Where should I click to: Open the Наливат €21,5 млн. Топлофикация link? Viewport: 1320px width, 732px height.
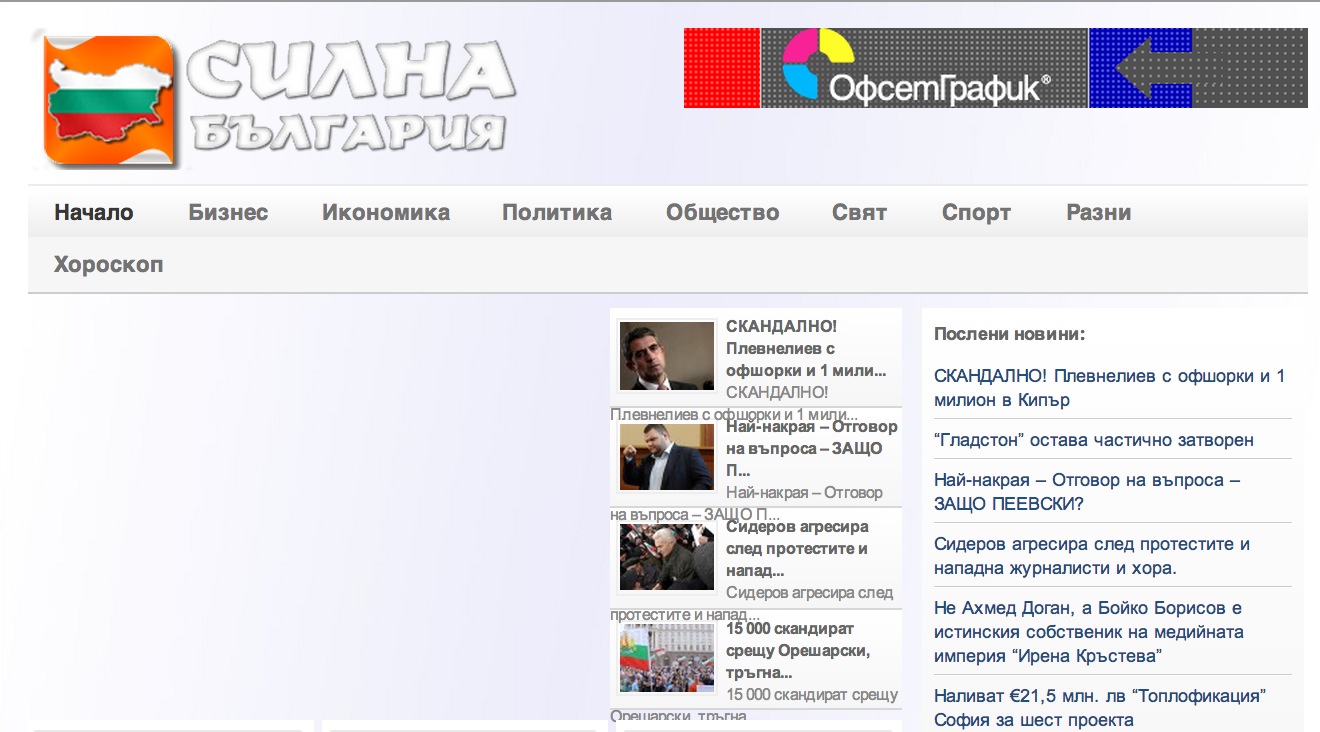[1100, 707]
